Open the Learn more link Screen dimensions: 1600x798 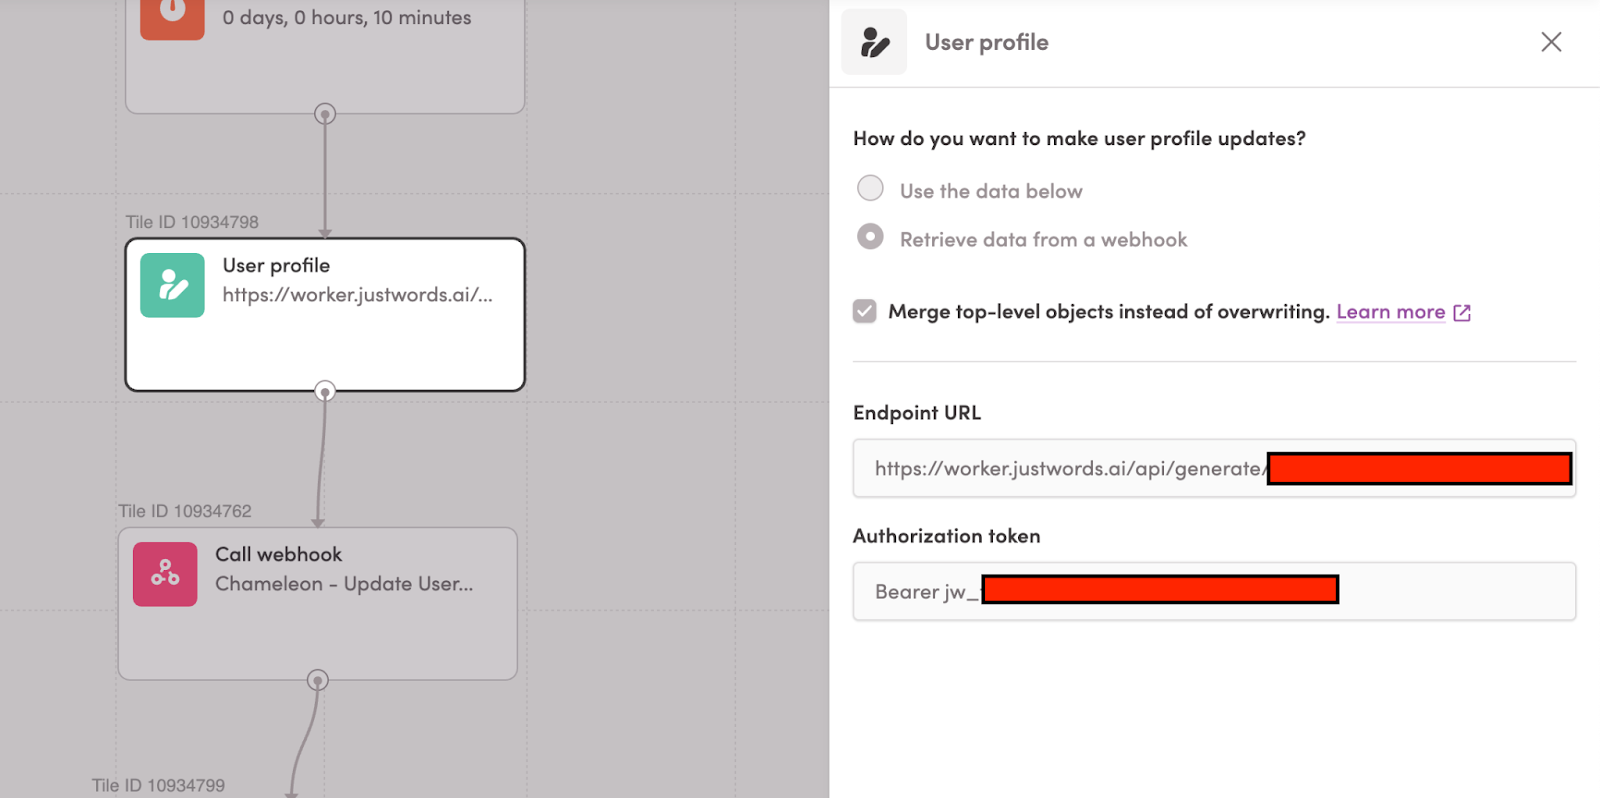(1390, 312)
